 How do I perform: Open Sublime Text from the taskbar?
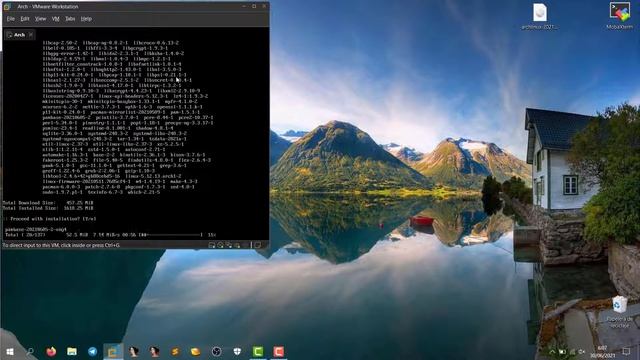tap(175, 351)
